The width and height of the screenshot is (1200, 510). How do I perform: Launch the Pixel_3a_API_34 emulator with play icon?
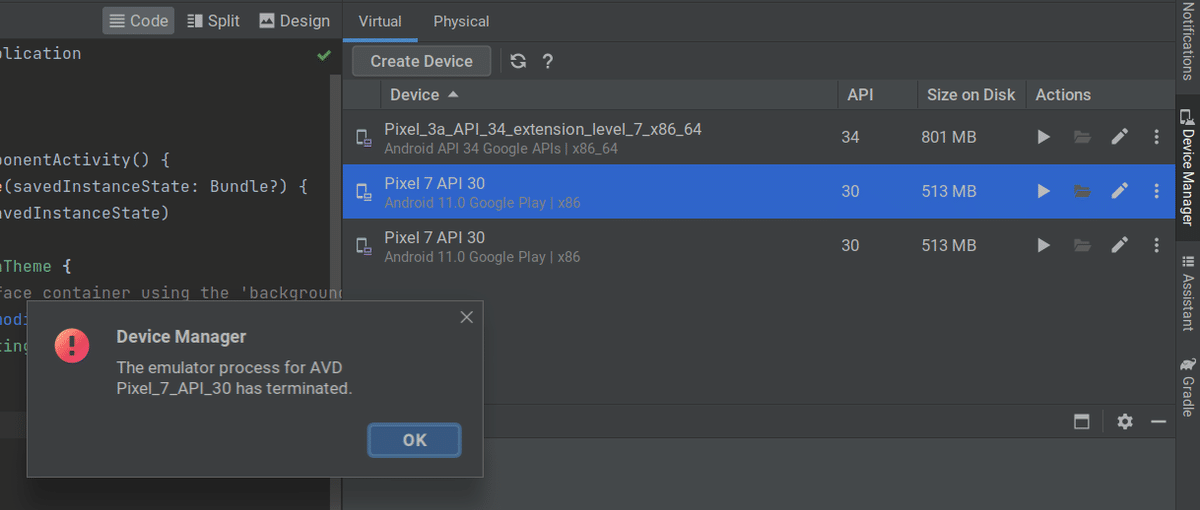1043,137
